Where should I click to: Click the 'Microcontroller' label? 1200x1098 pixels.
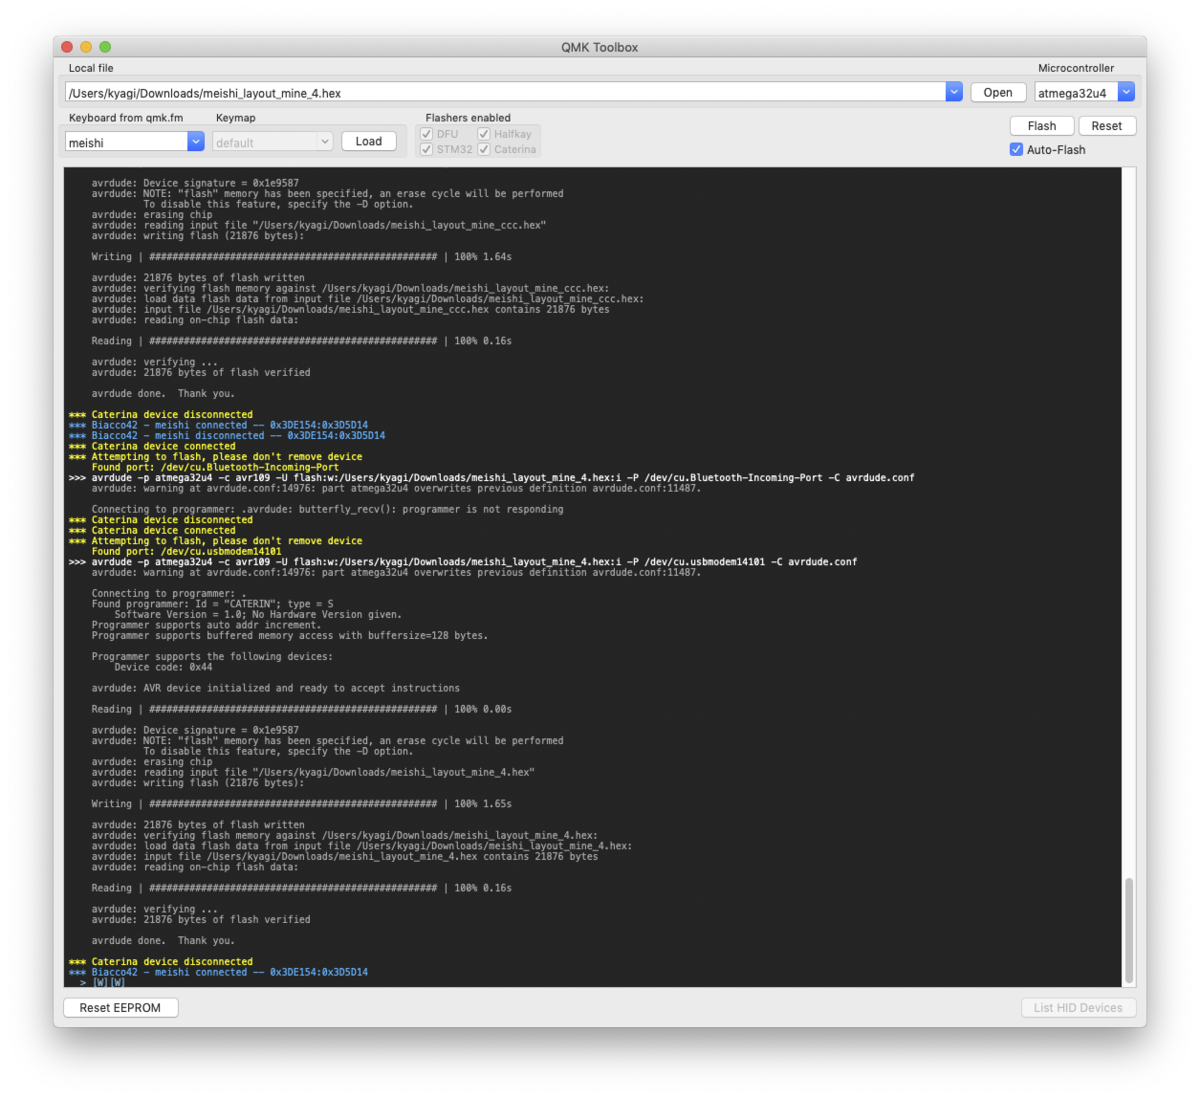[1076, 68]
